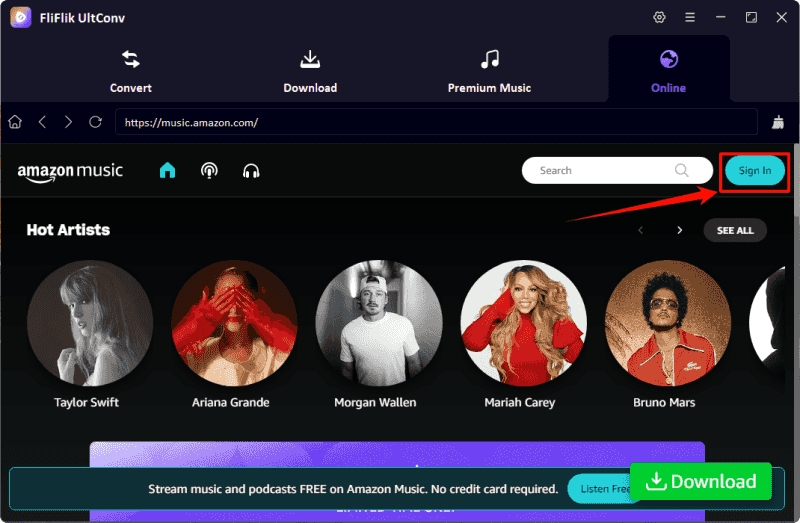Click the browser home icon

pyautogui.click(x=15, y=122)
